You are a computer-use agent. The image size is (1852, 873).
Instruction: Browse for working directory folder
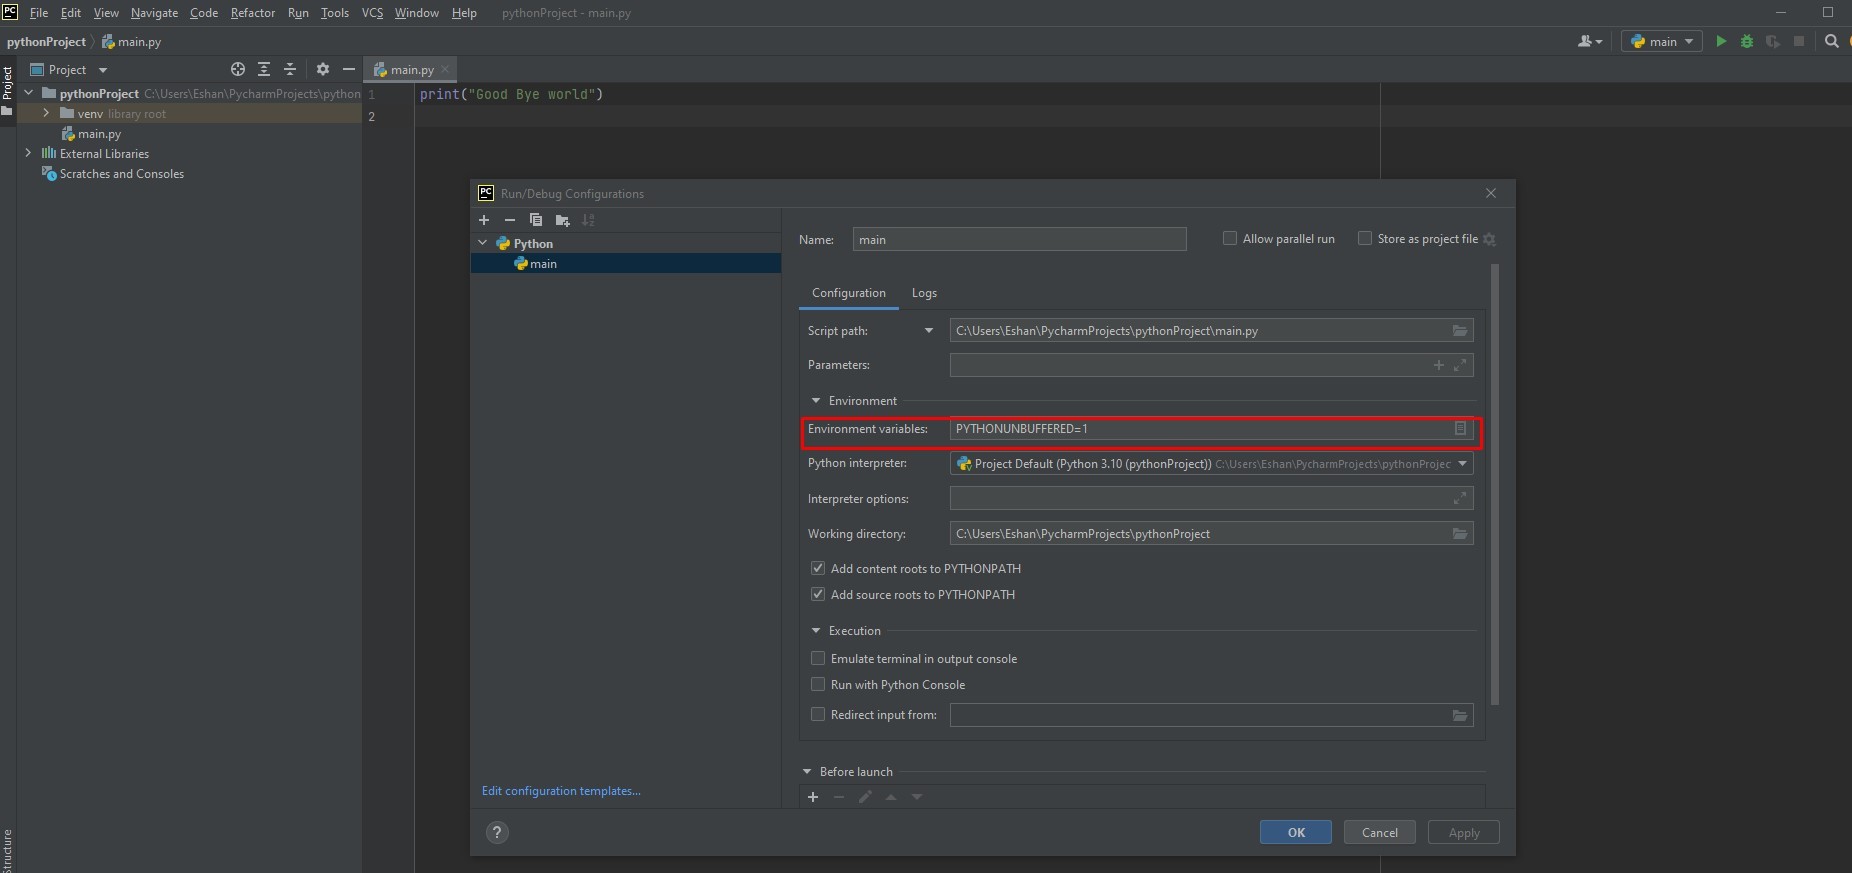pyautogui.click(x=1460, y=534)
